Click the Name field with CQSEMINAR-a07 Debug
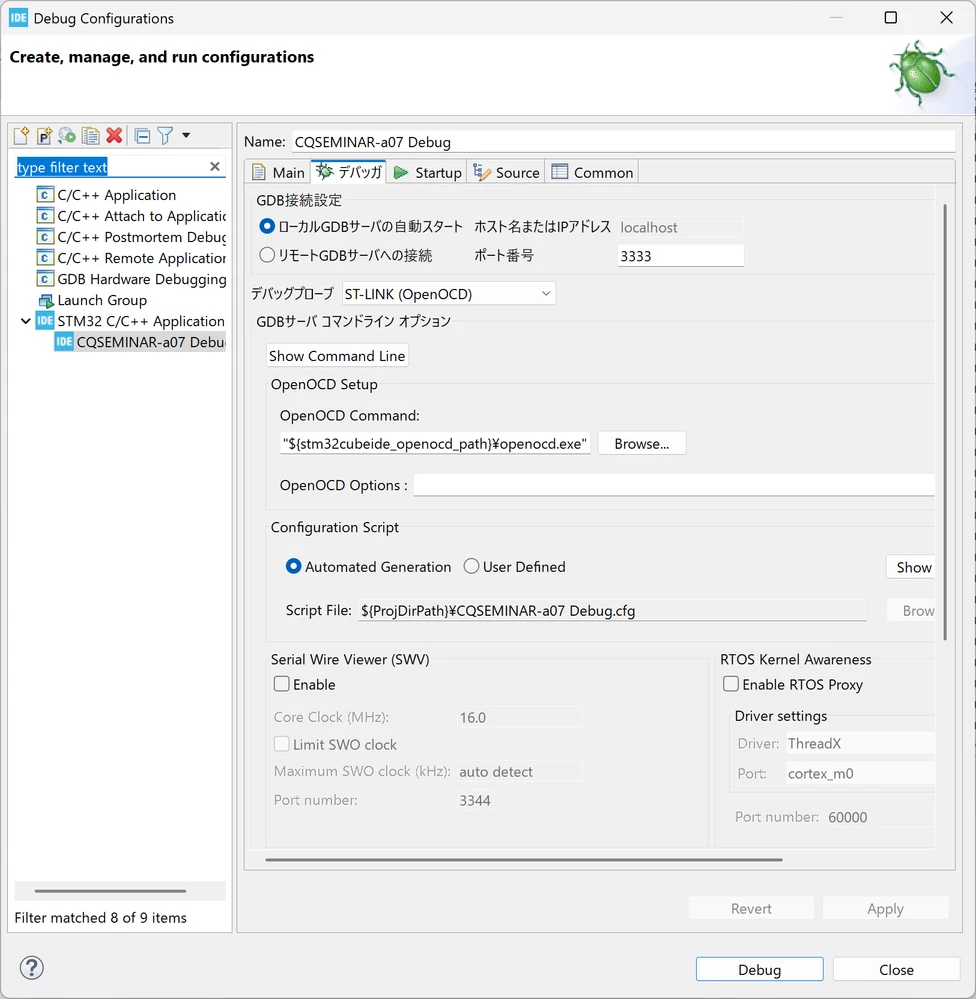Screen dimensions: 976x999 coord(623,142)
